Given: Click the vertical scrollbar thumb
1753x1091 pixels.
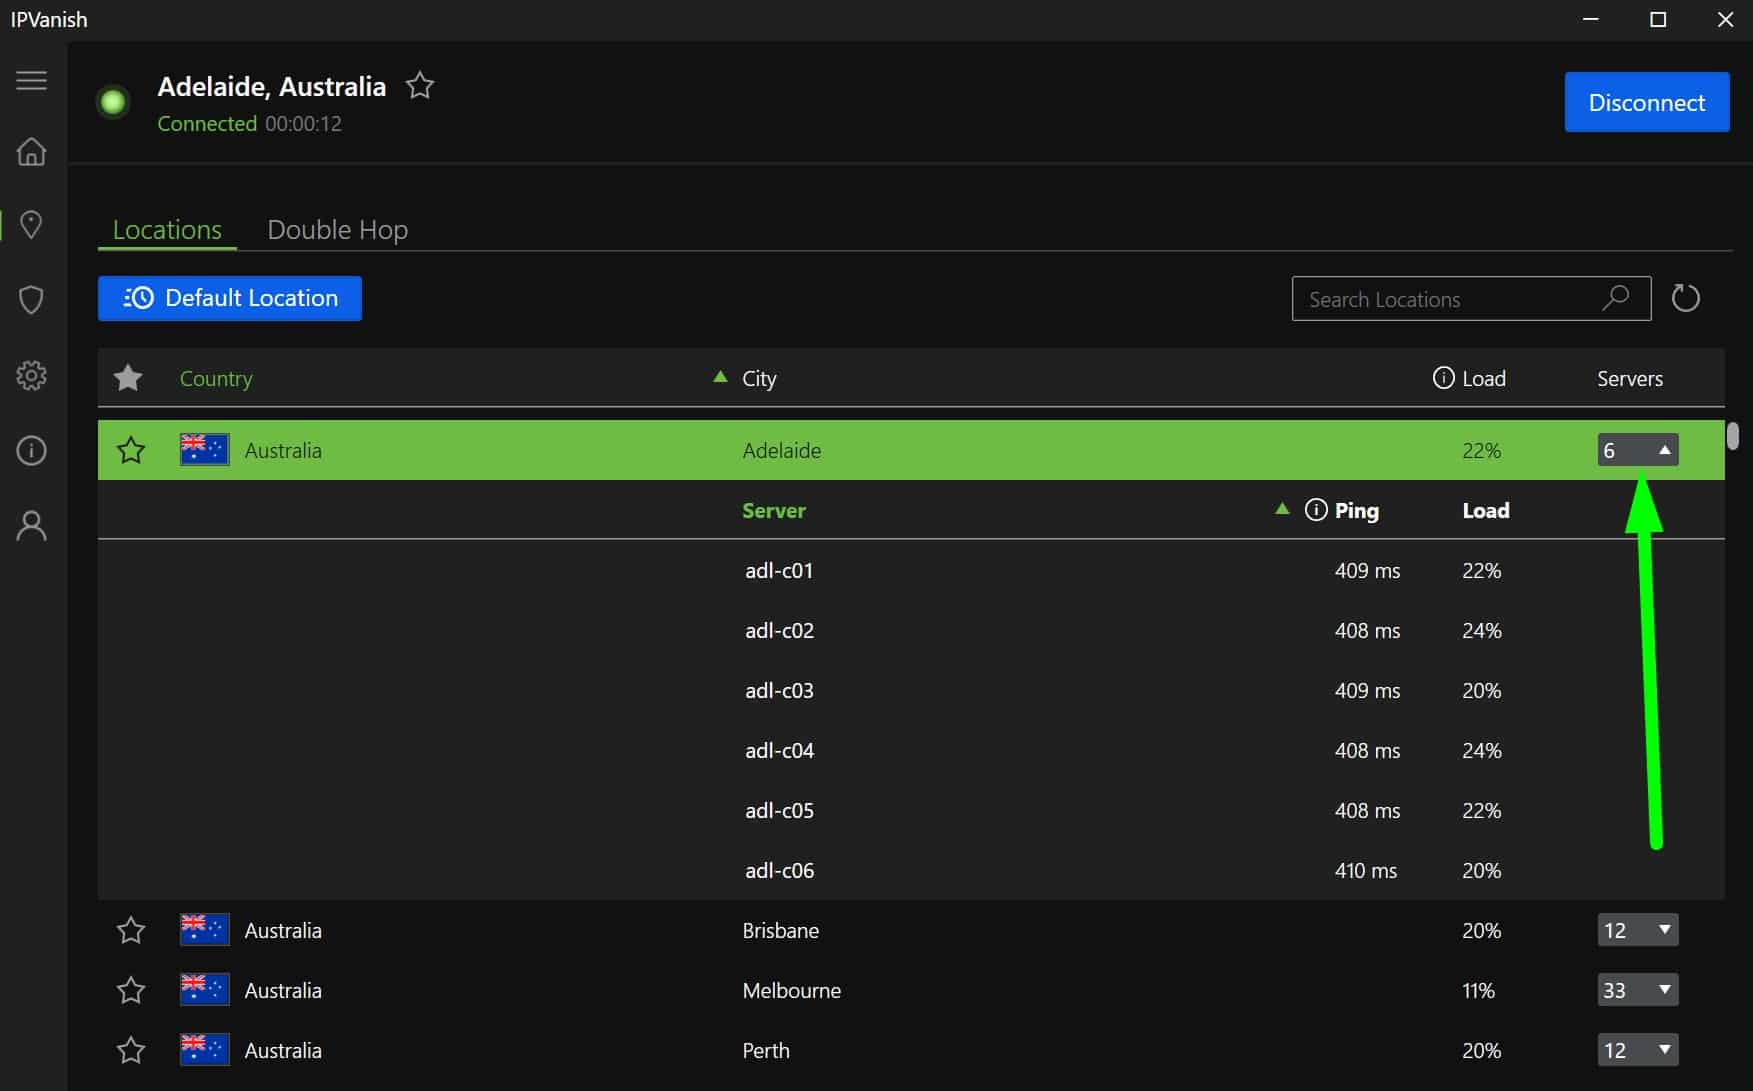Looking at the screenshot, I should click(1733, 436).
